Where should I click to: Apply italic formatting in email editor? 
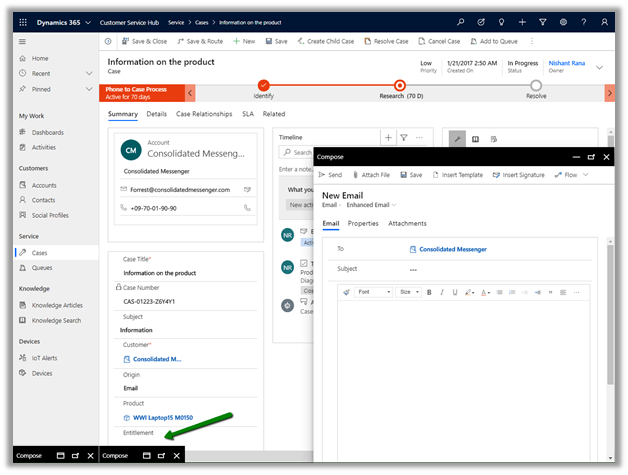tap(443, 292)
